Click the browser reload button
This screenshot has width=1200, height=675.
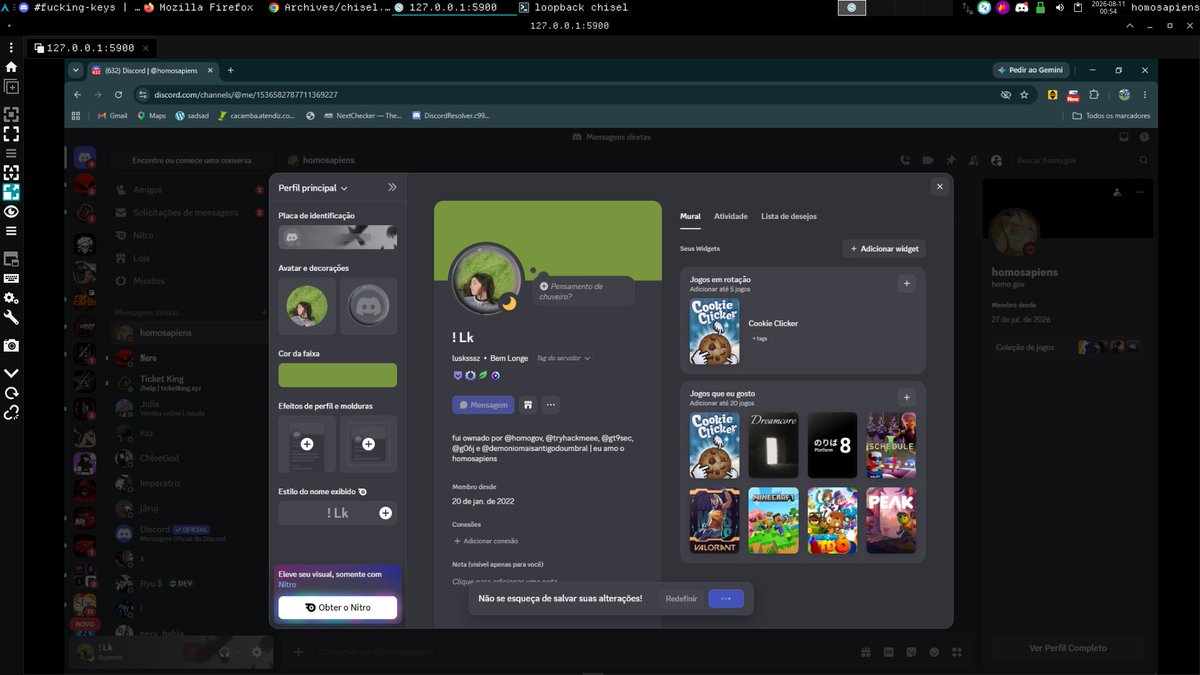point(118,95)
